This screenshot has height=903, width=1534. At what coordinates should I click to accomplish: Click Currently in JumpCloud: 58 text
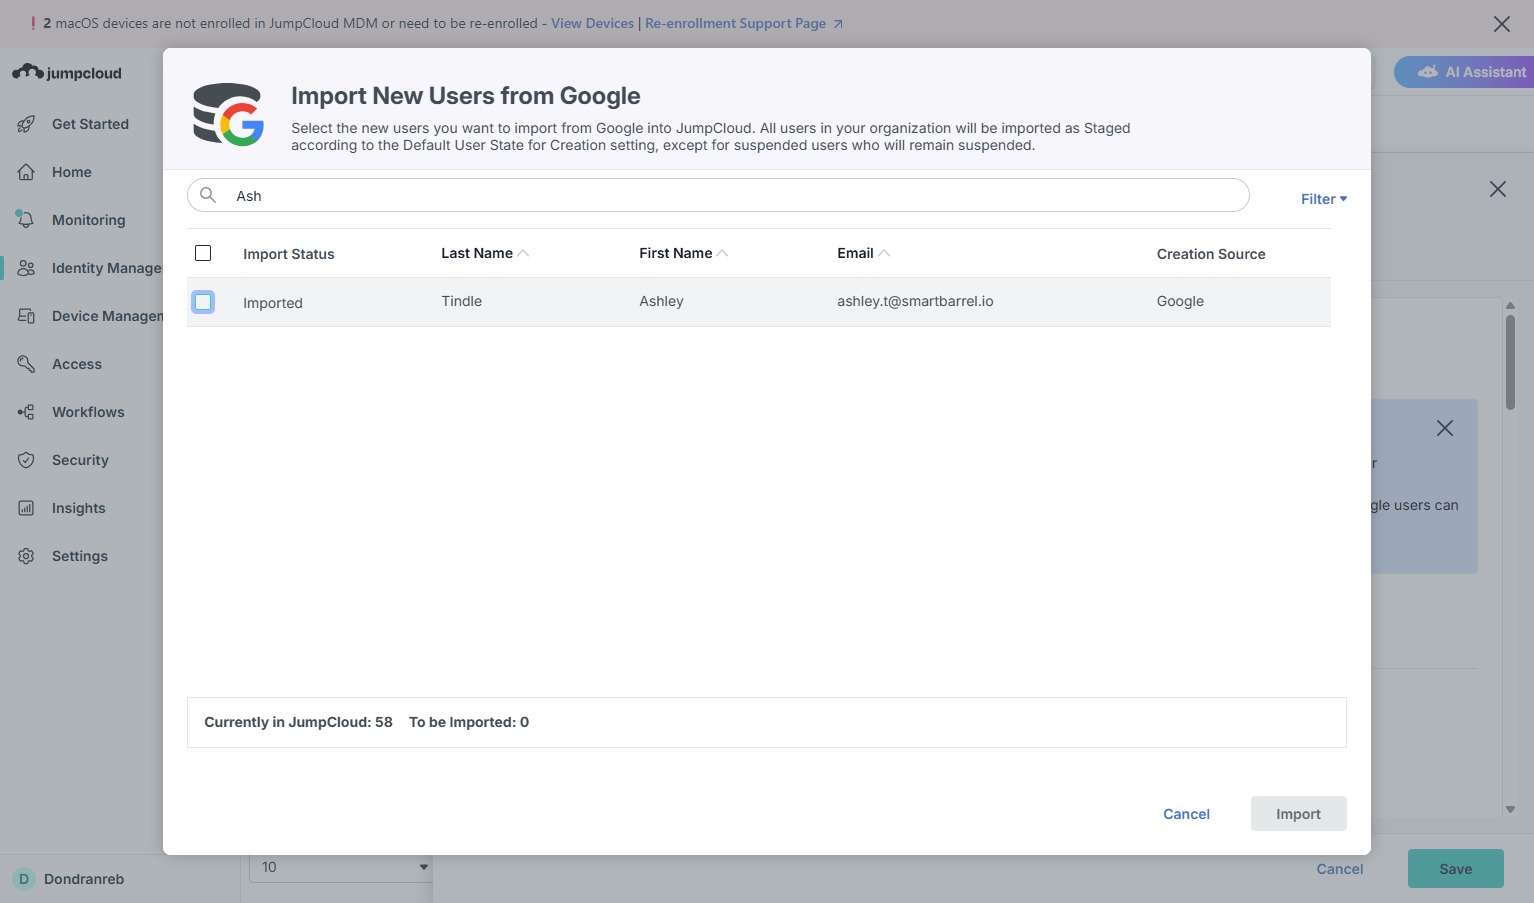click(x=298, y=722)
